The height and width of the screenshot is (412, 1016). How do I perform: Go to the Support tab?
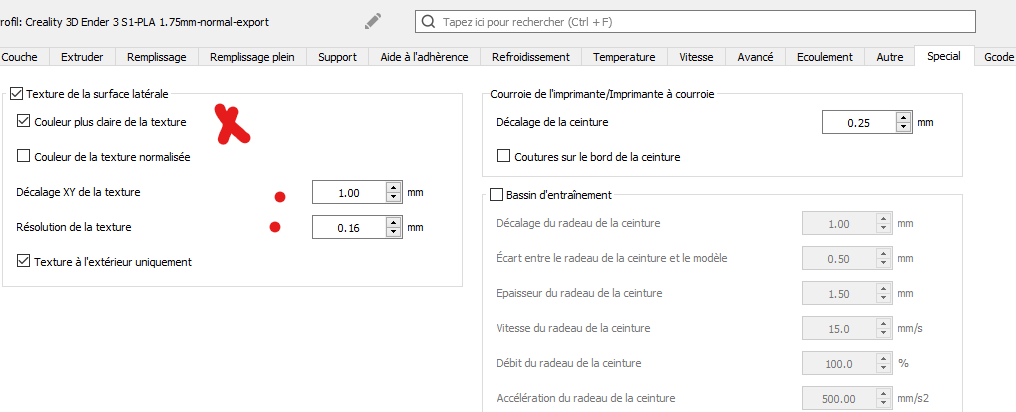[337, 57]
